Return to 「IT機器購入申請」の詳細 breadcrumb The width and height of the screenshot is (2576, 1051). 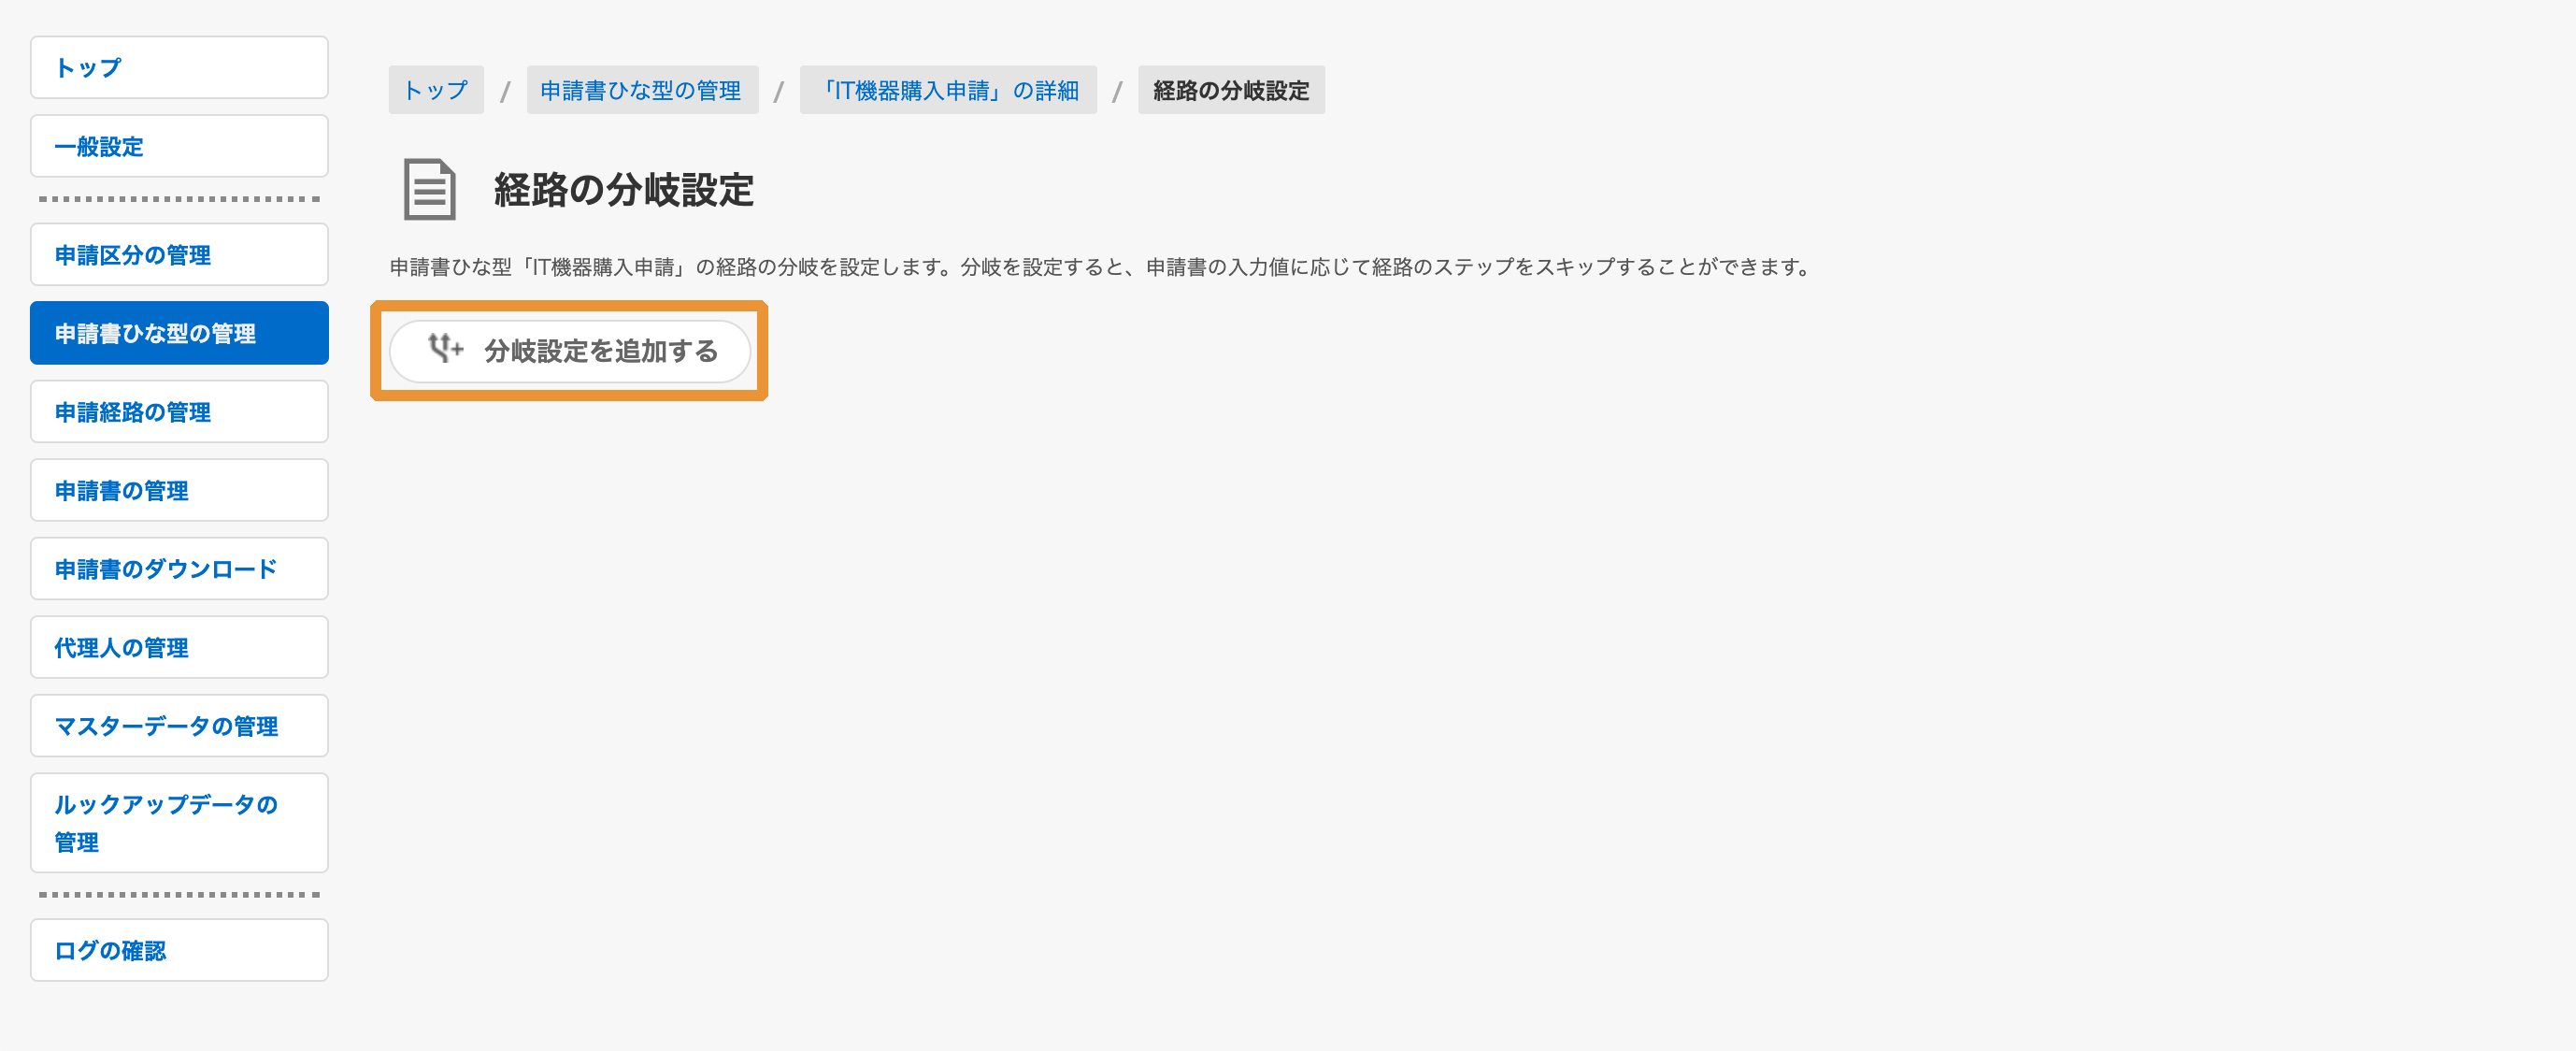click(x=948, y=90)
